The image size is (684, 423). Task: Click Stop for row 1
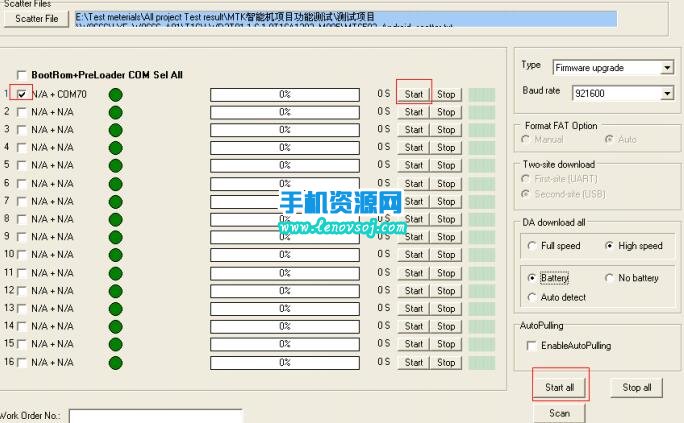(x=446, y=94)
